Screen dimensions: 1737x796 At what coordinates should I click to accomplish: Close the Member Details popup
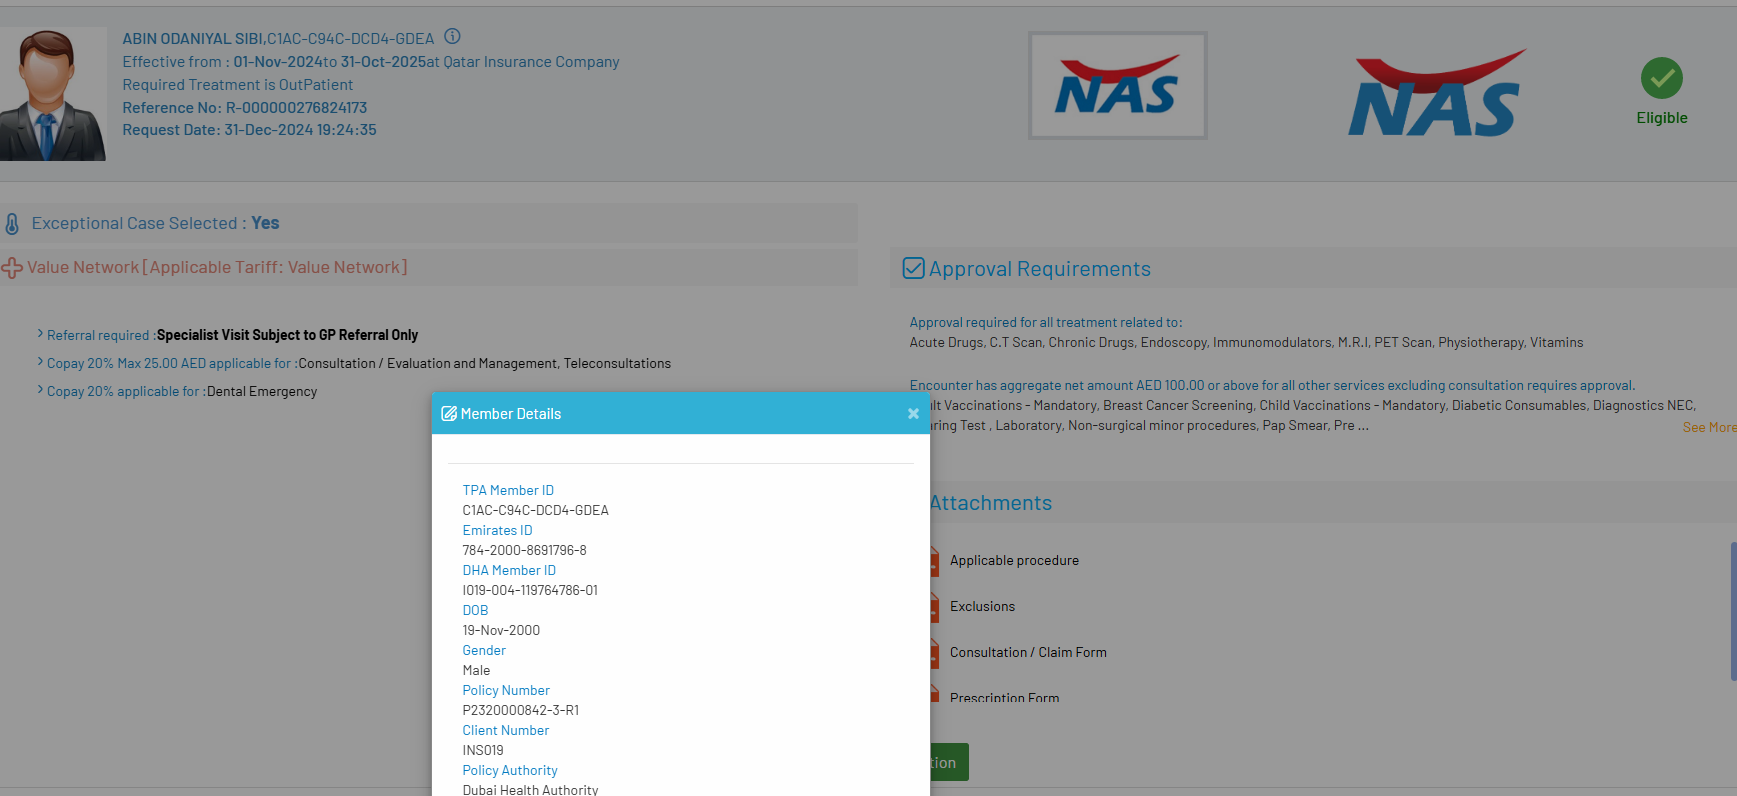912,414
